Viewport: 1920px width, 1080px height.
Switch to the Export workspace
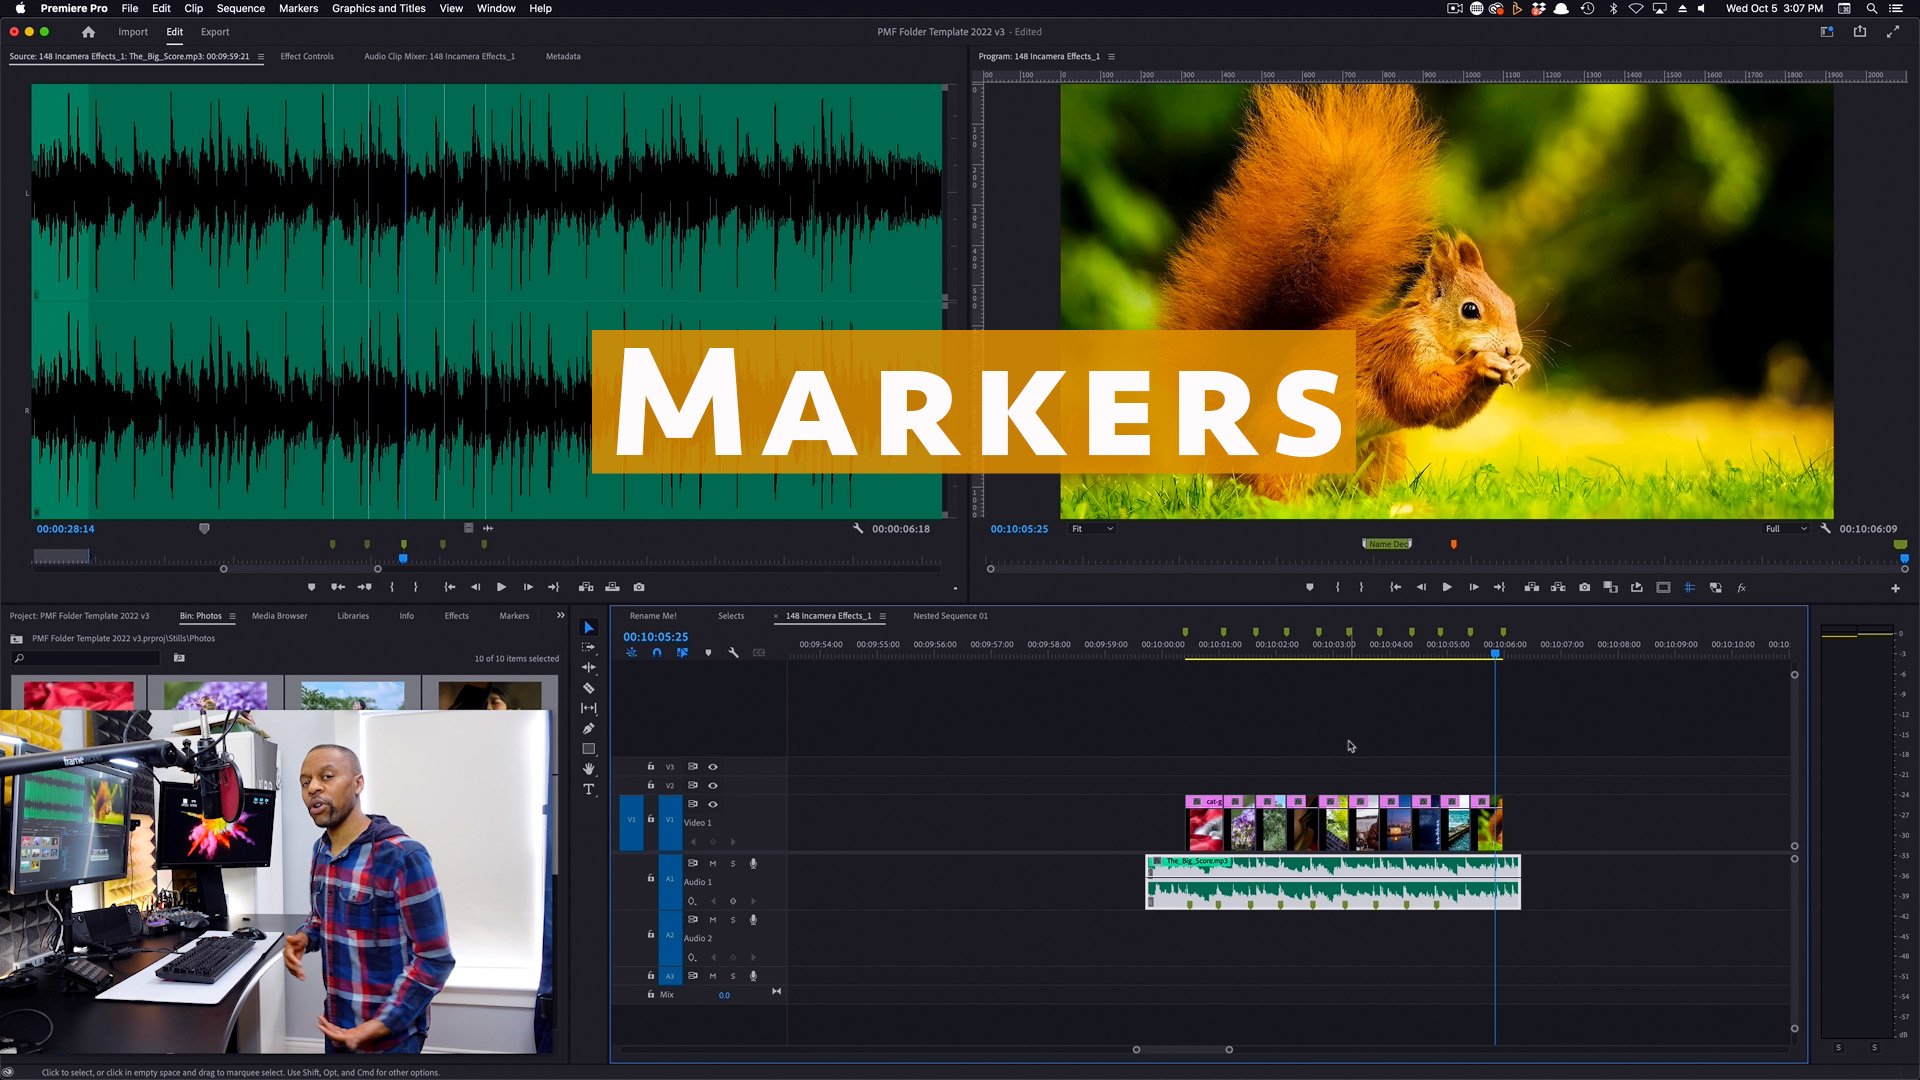pyautogui.click(x=214, y=32)
